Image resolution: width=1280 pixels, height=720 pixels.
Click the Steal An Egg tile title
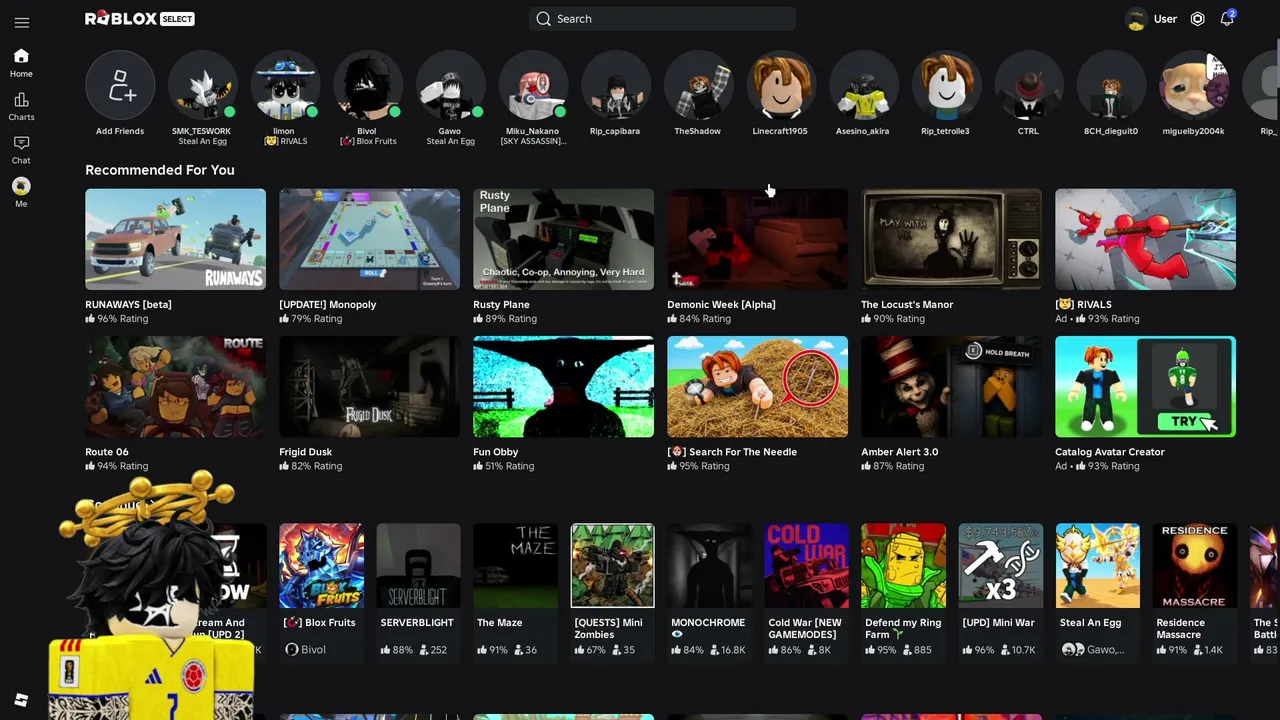pos(1090,622)
